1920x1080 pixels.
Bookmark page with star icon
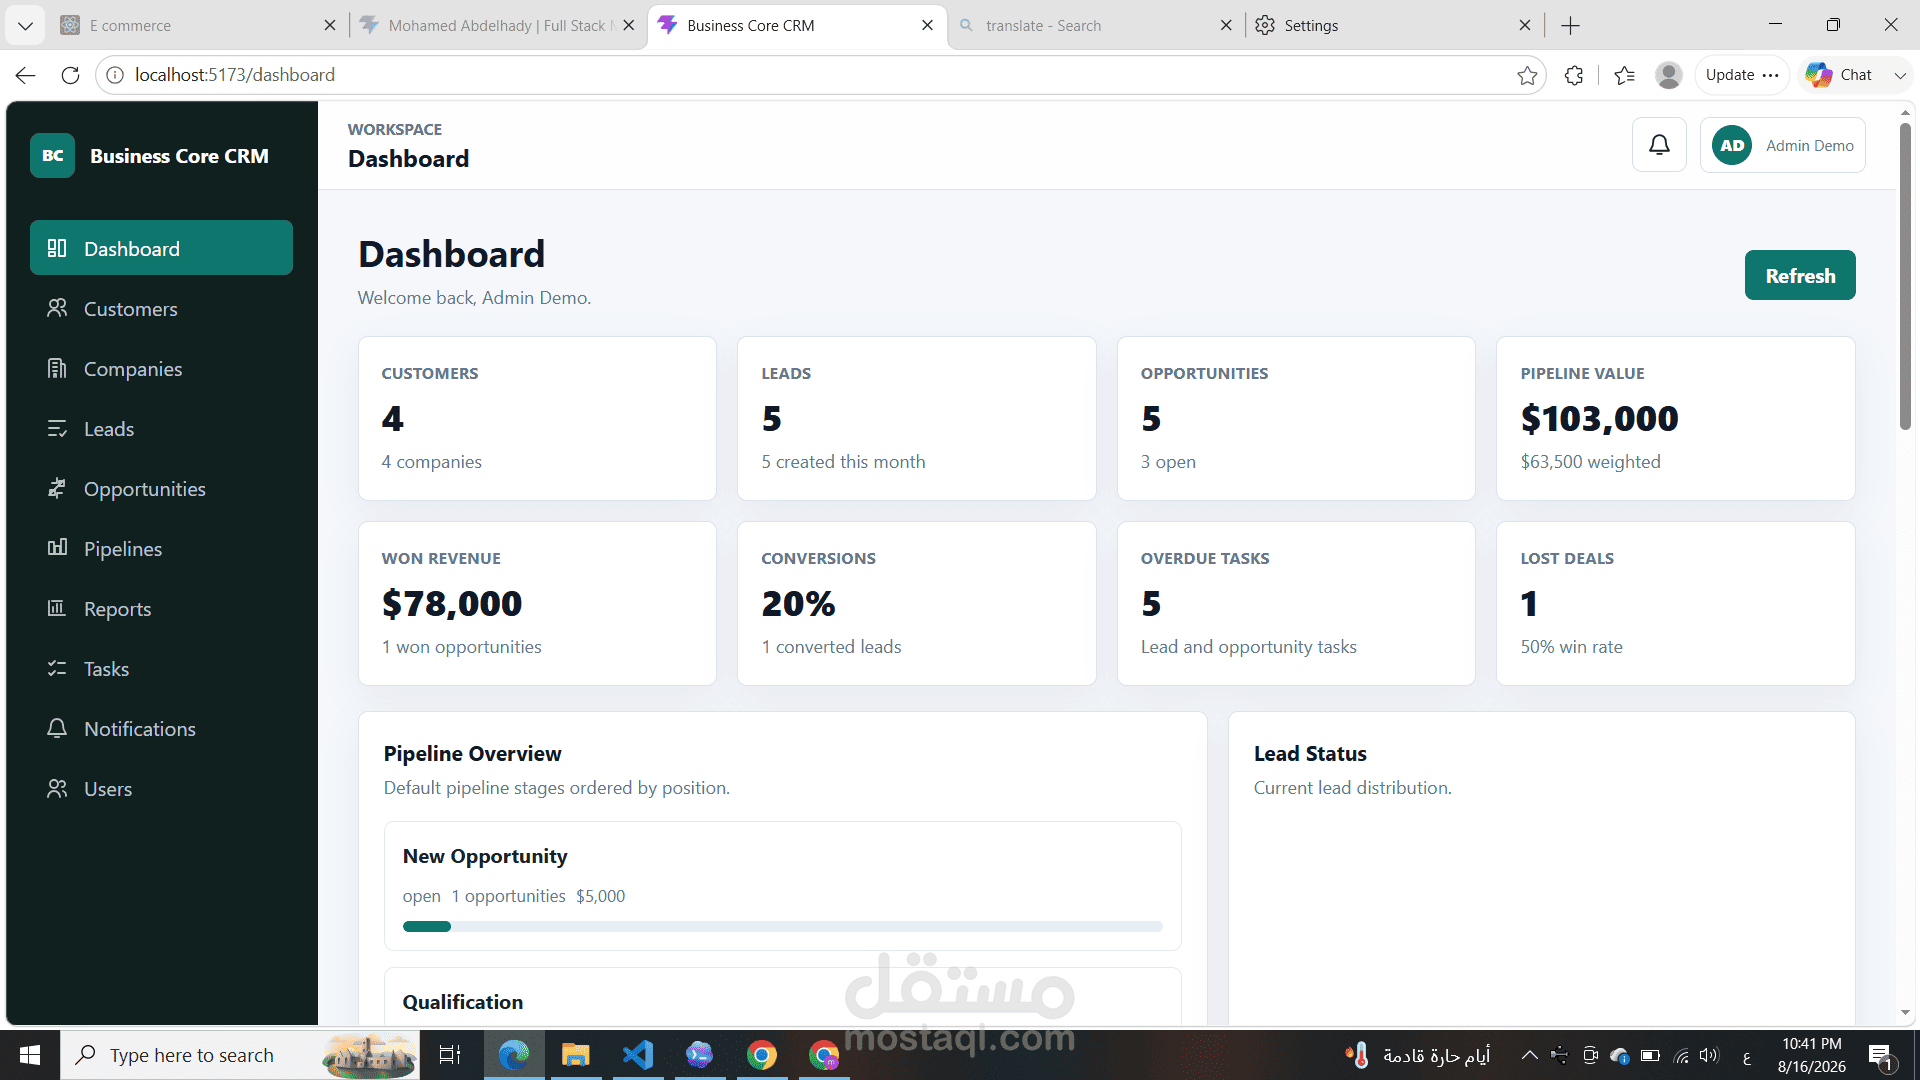[1527, 75]
